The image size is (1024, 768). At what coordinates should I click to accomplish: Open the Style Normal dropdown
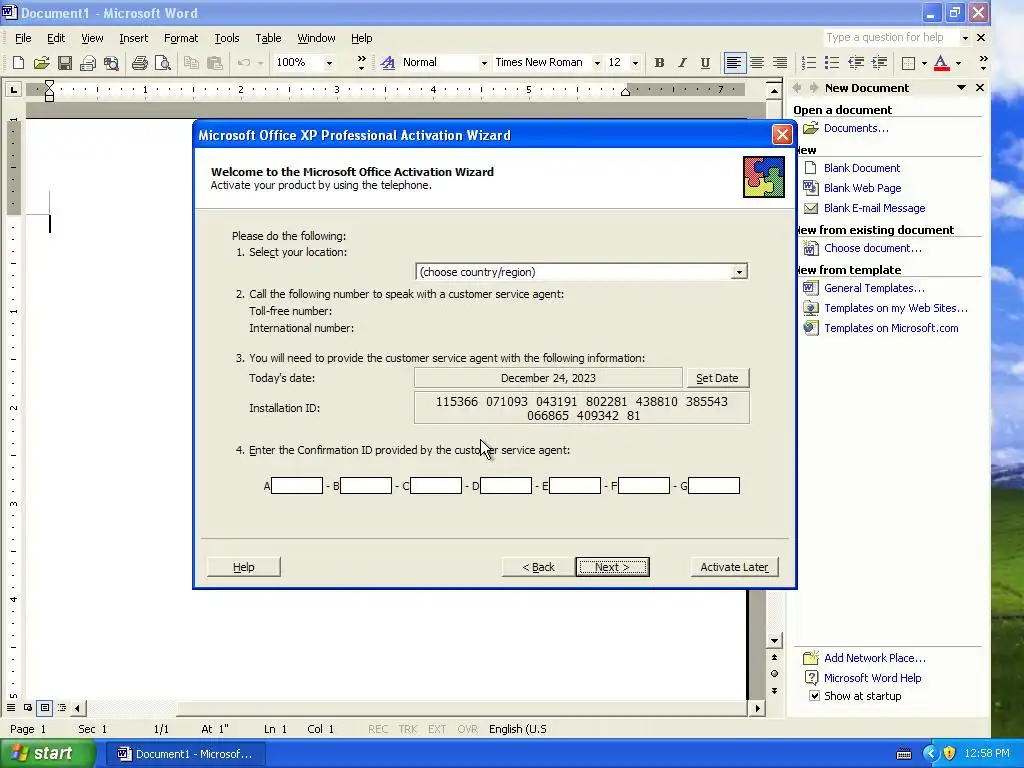point(484,63)
